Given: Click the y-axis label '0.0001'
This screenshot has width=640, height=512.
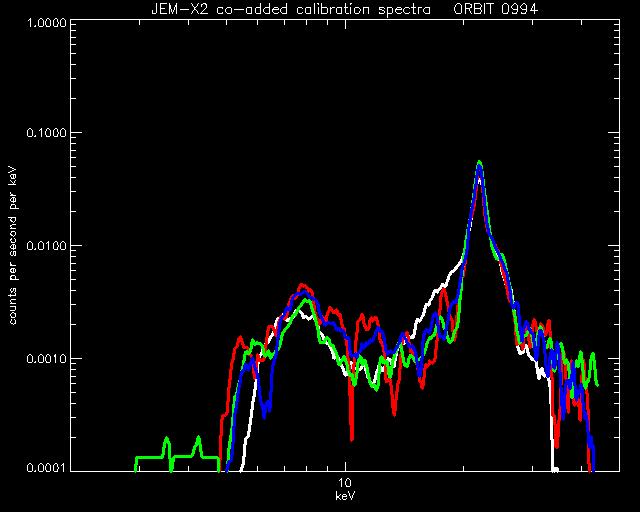Looking at the screenshot, I should (x=46, y=467).
